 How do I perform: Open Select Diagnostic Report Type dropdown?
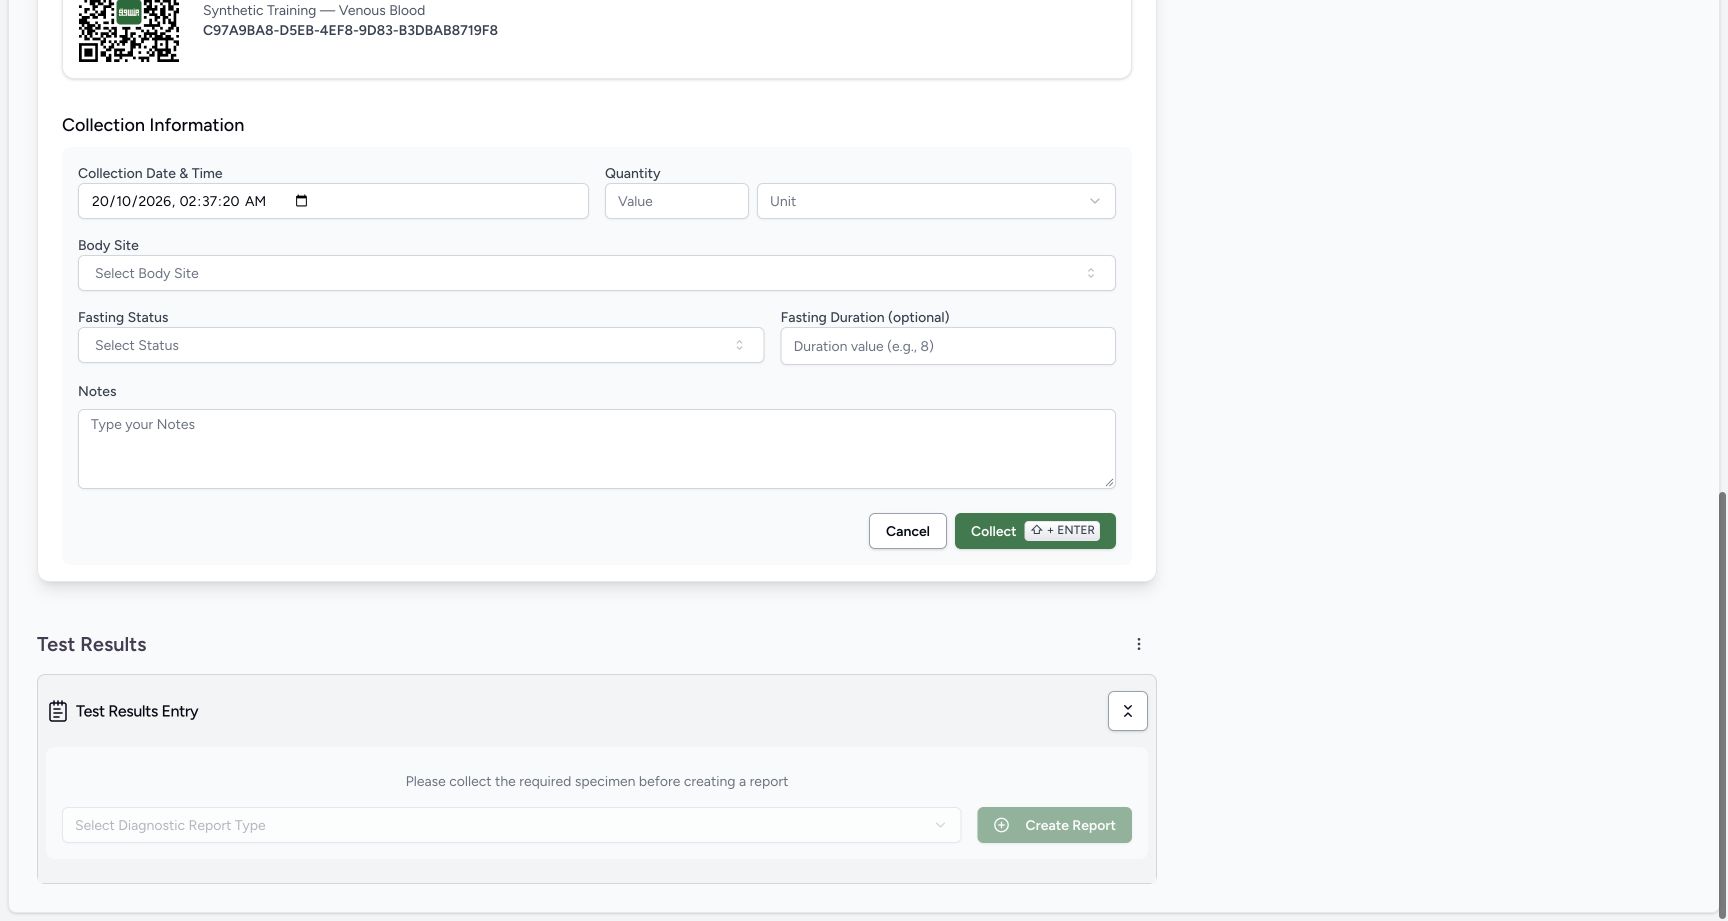coord(511,825)
